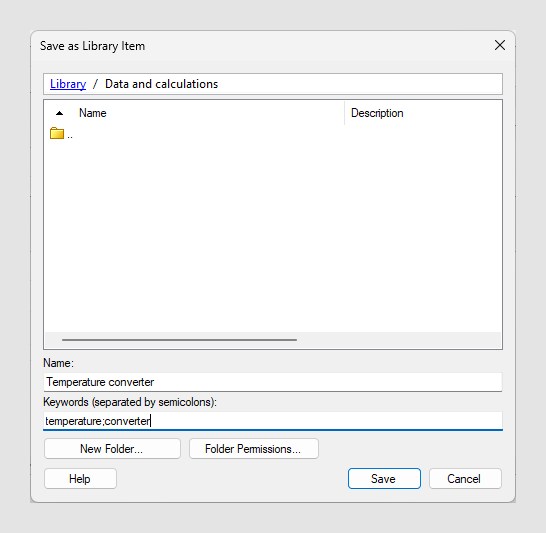Click the ascending sort arrow in header
This screenshot has width=546, height=533.
point(60,113)
